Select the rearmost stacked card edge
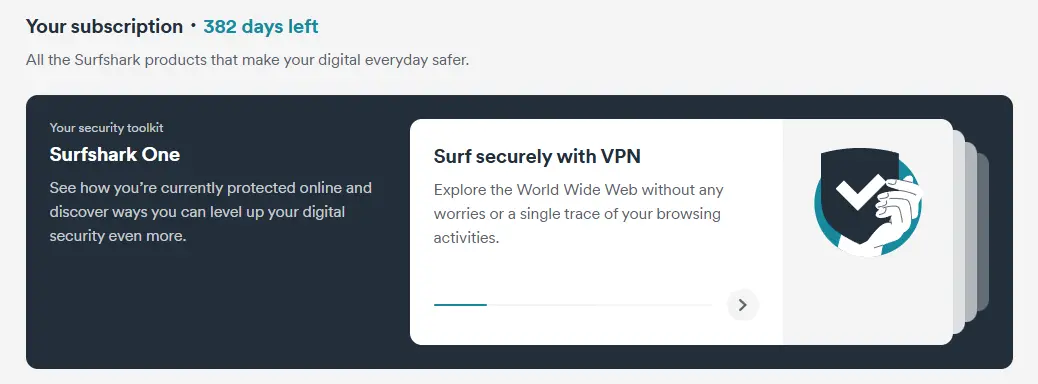 tap(983, 232)
